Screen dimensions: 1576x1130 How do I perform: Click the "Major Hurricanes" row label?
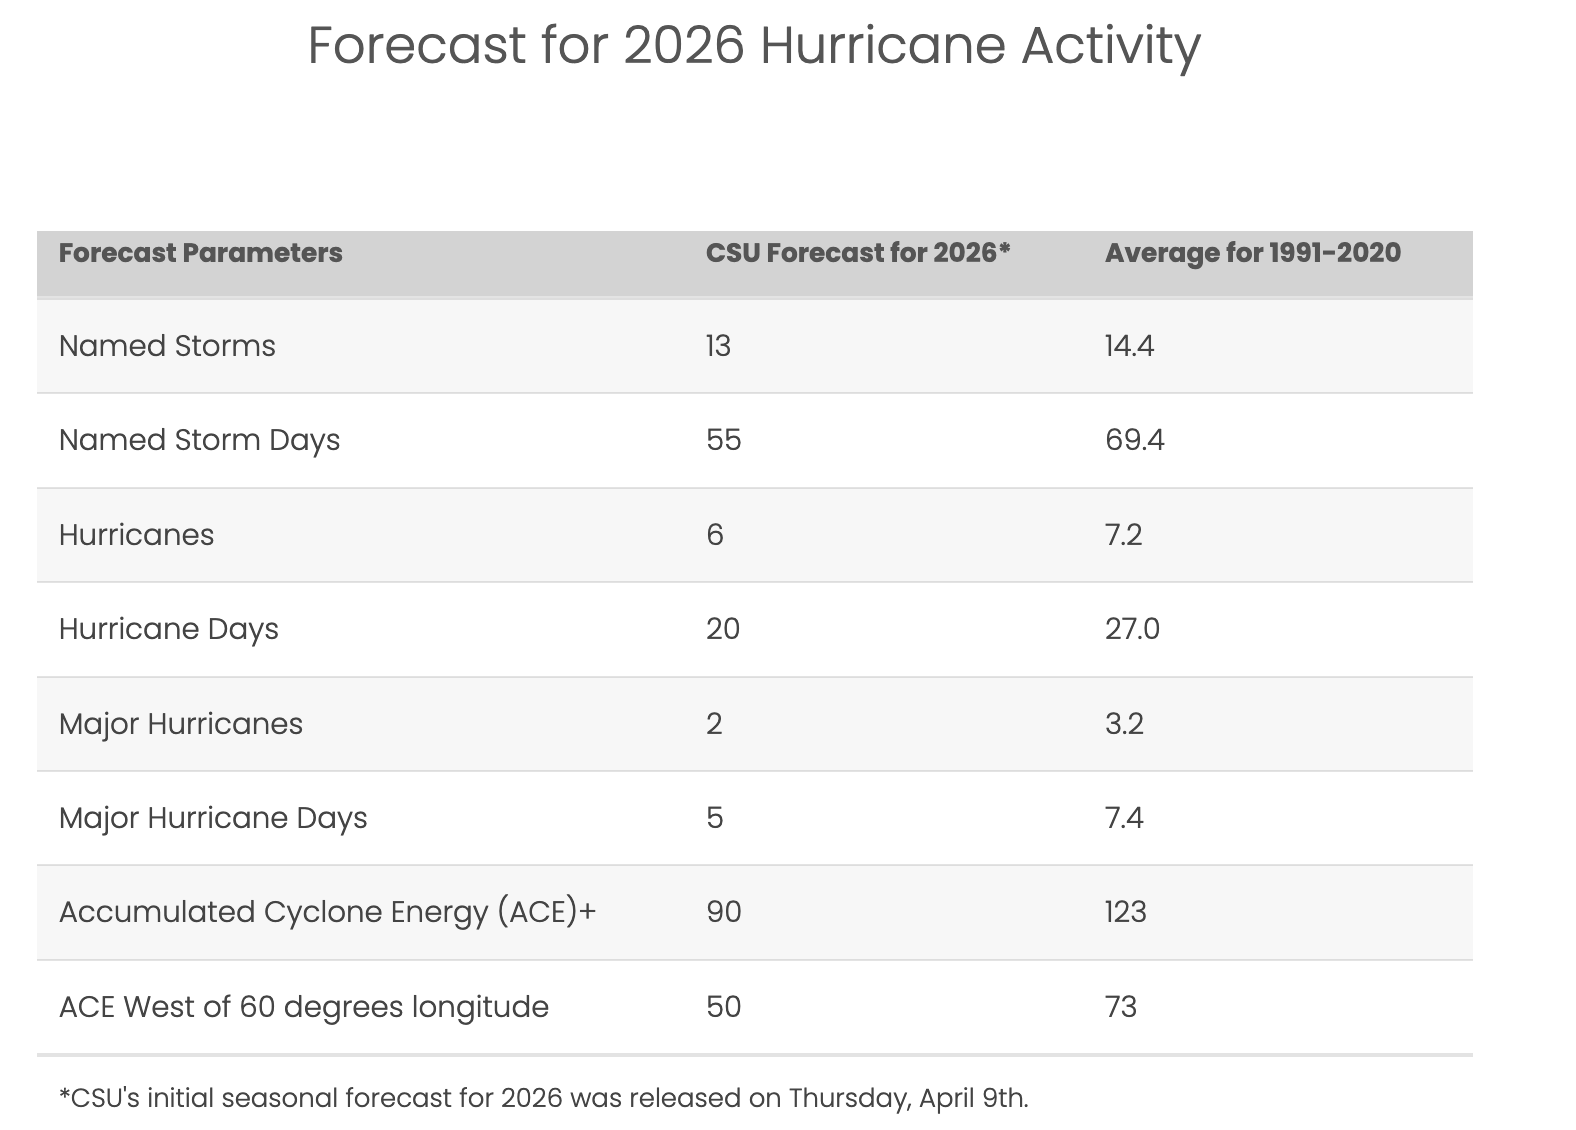click(180, 724)
